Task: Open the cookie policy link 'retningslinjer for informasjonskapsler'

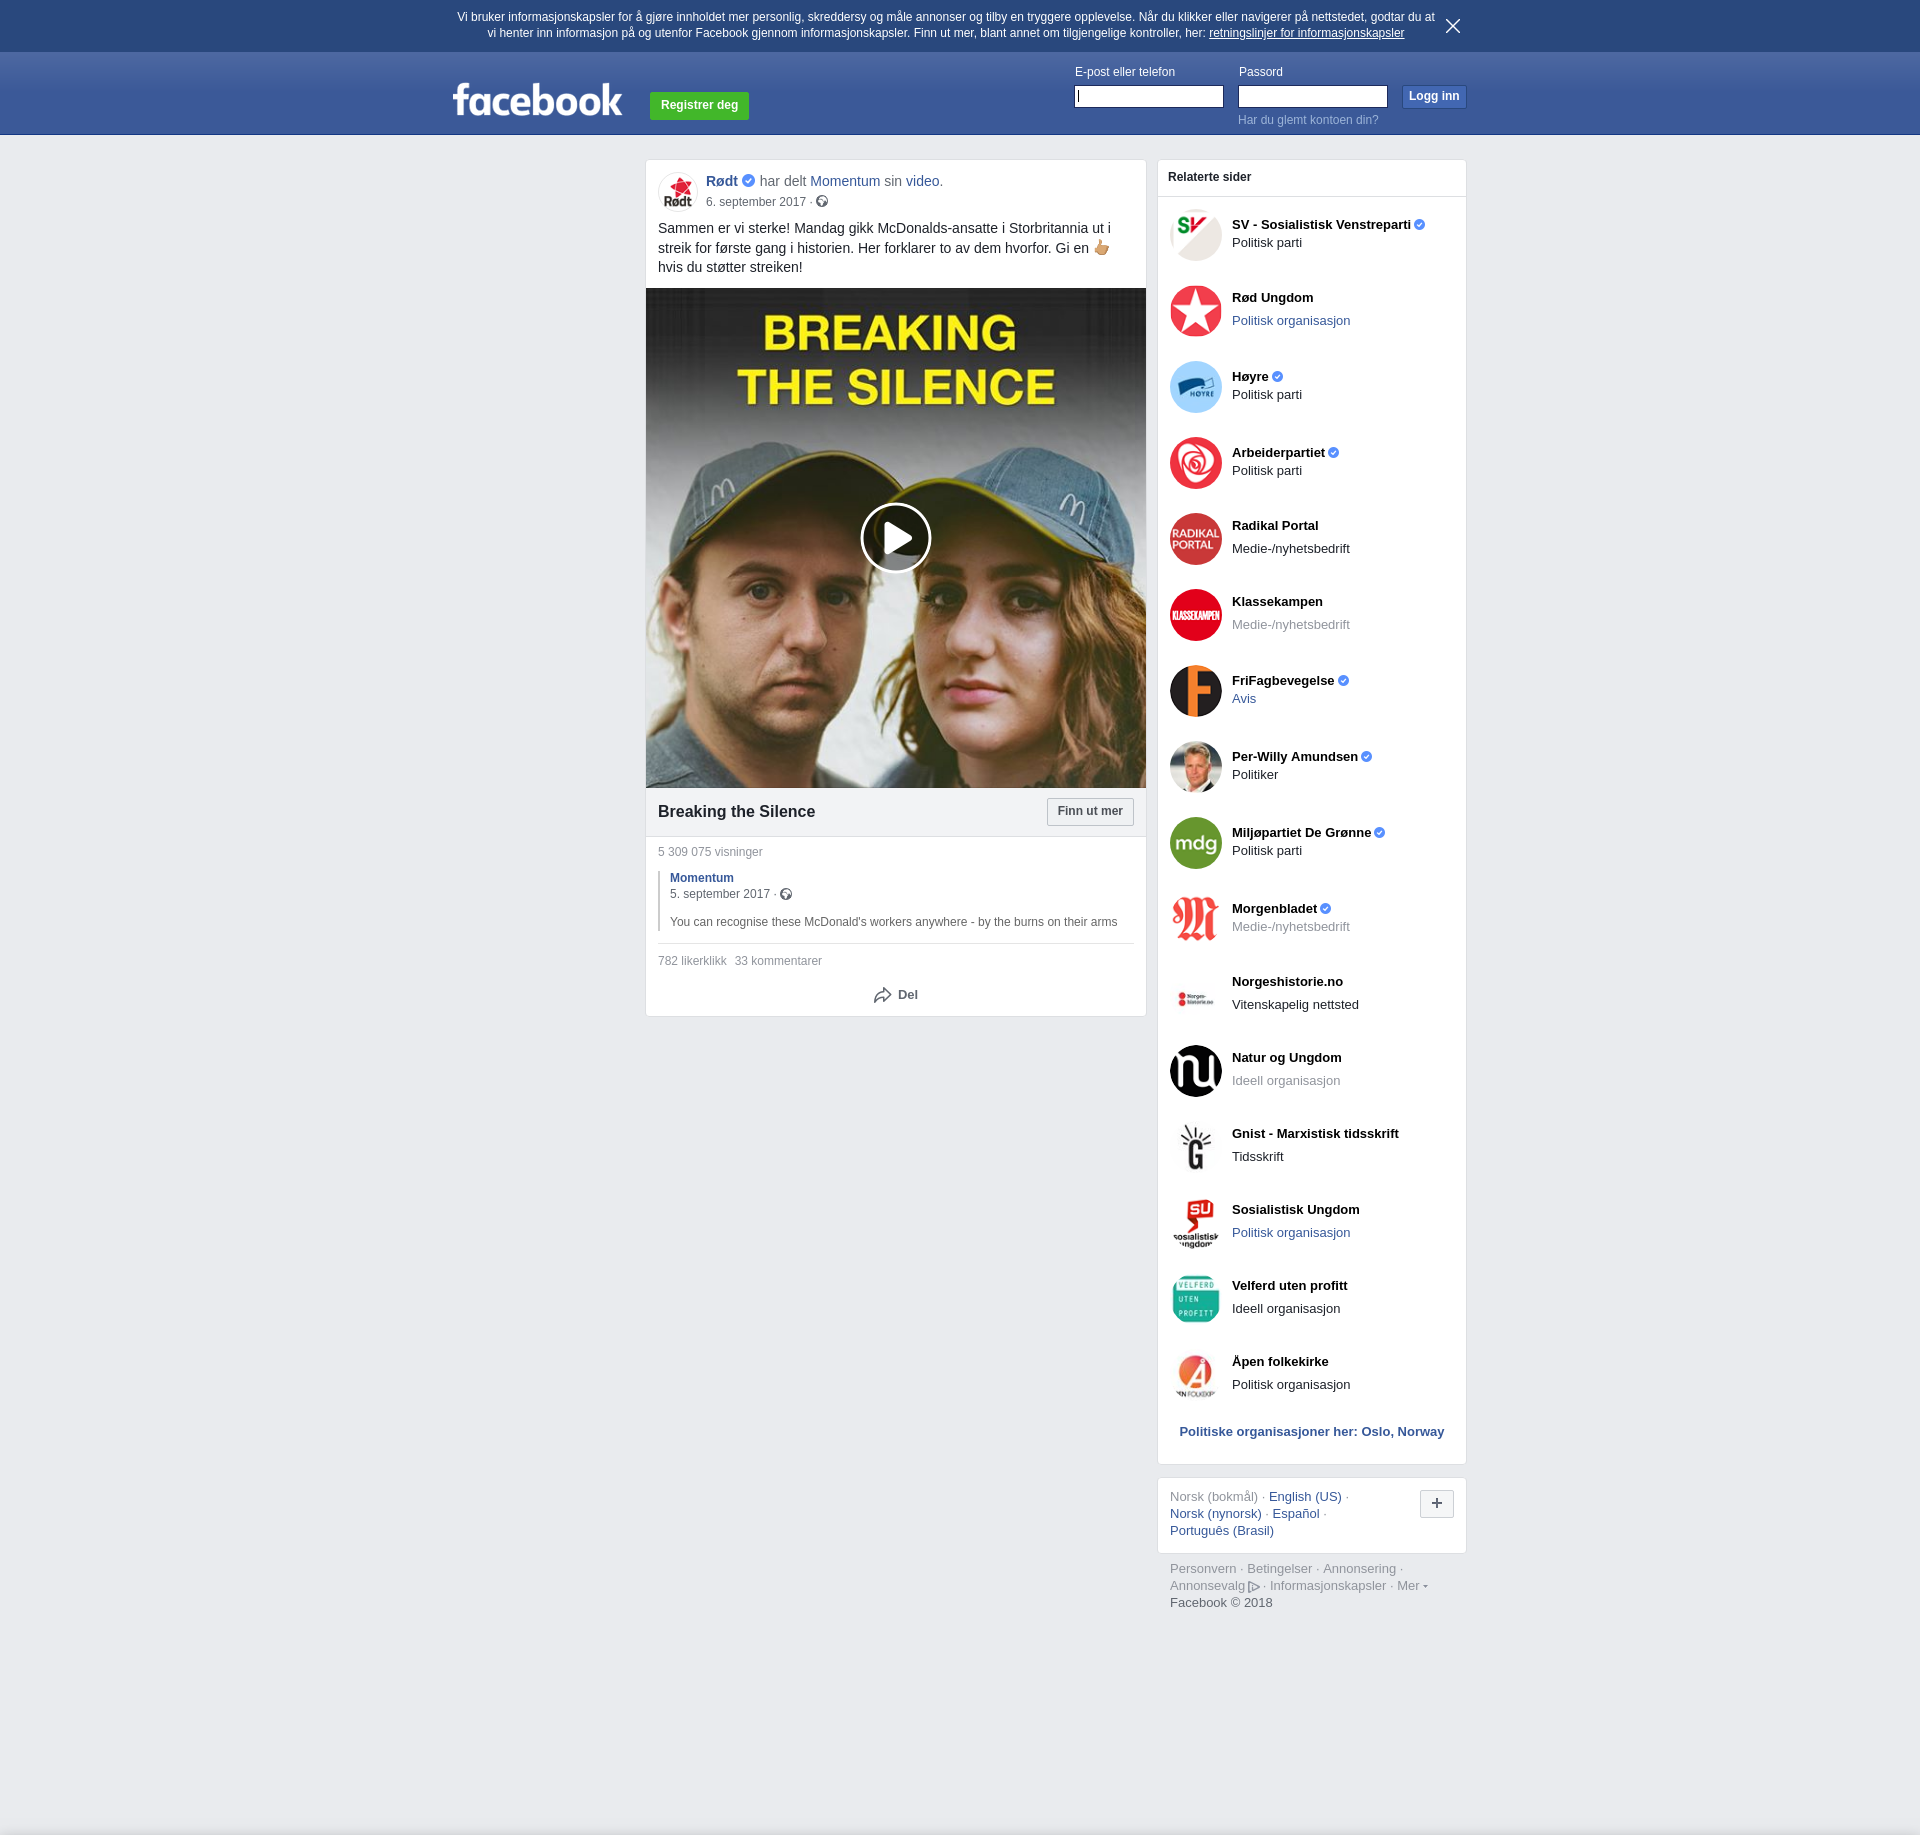Action: pos(1306,33)
